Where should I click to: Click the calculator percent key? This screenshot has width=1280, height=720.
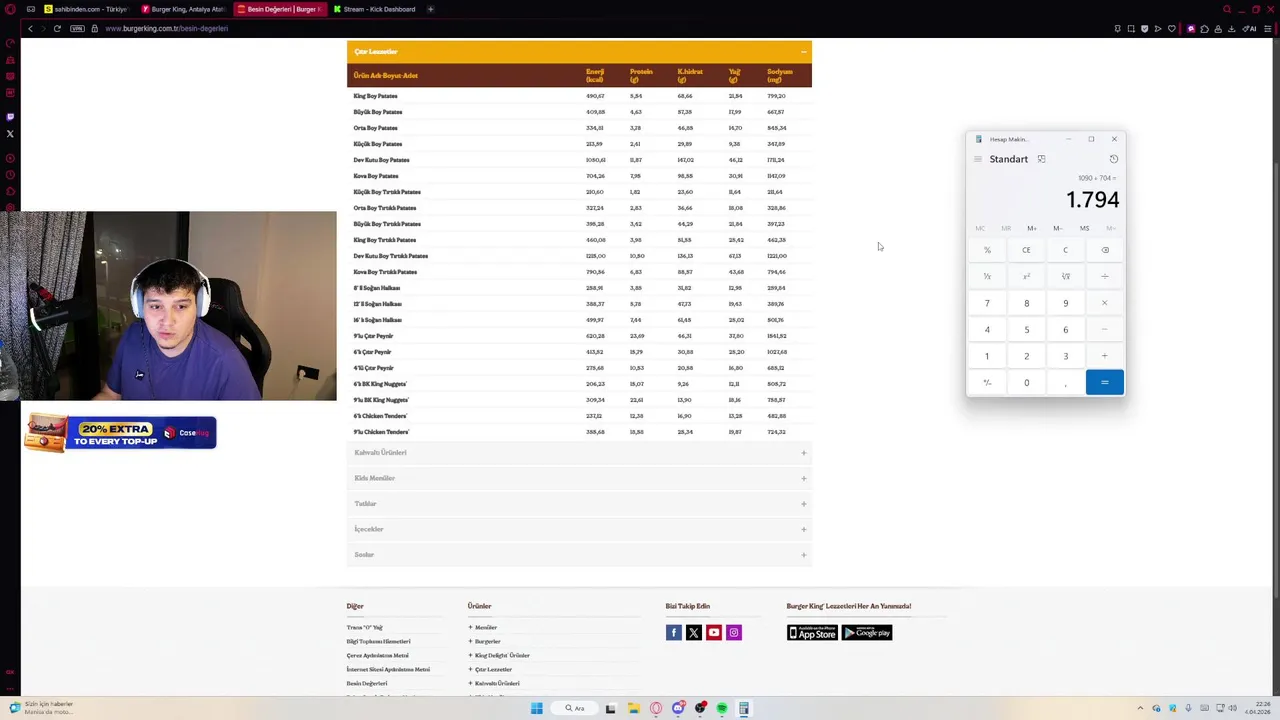click(987, 250)
